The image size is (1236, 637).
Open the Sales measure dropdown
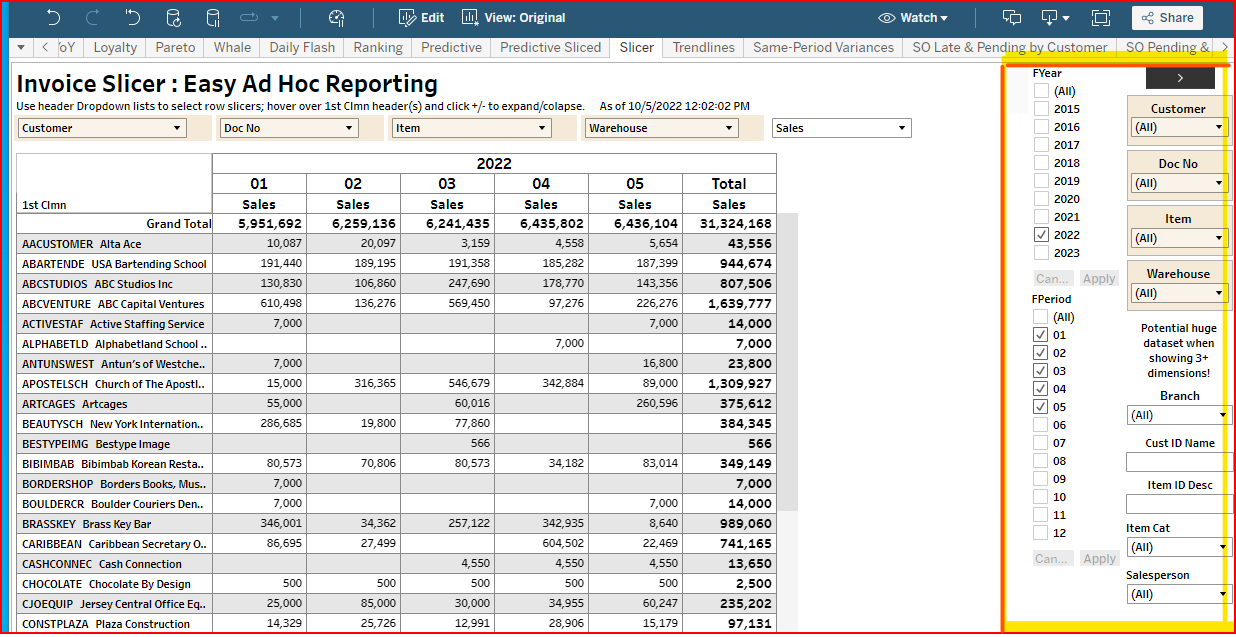(x=841, y=128)
